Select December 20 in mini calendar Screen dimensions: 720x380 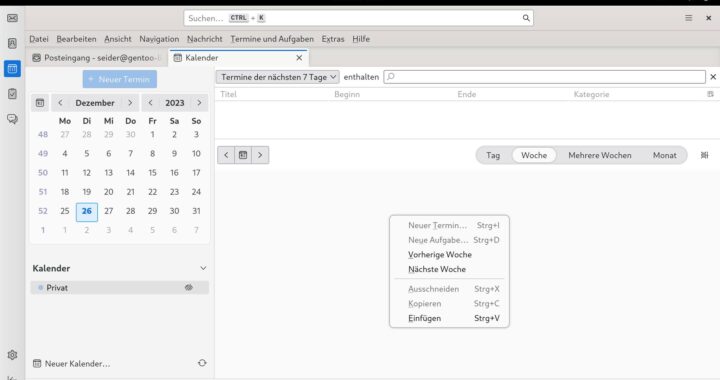pyautogui.click(x=108, y=192)
